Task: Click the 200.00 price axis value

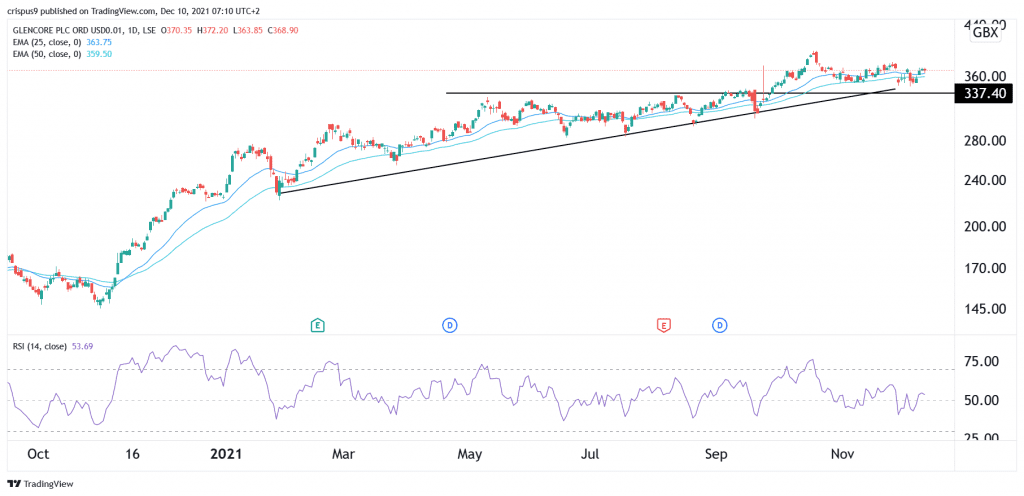Action: 987,227
